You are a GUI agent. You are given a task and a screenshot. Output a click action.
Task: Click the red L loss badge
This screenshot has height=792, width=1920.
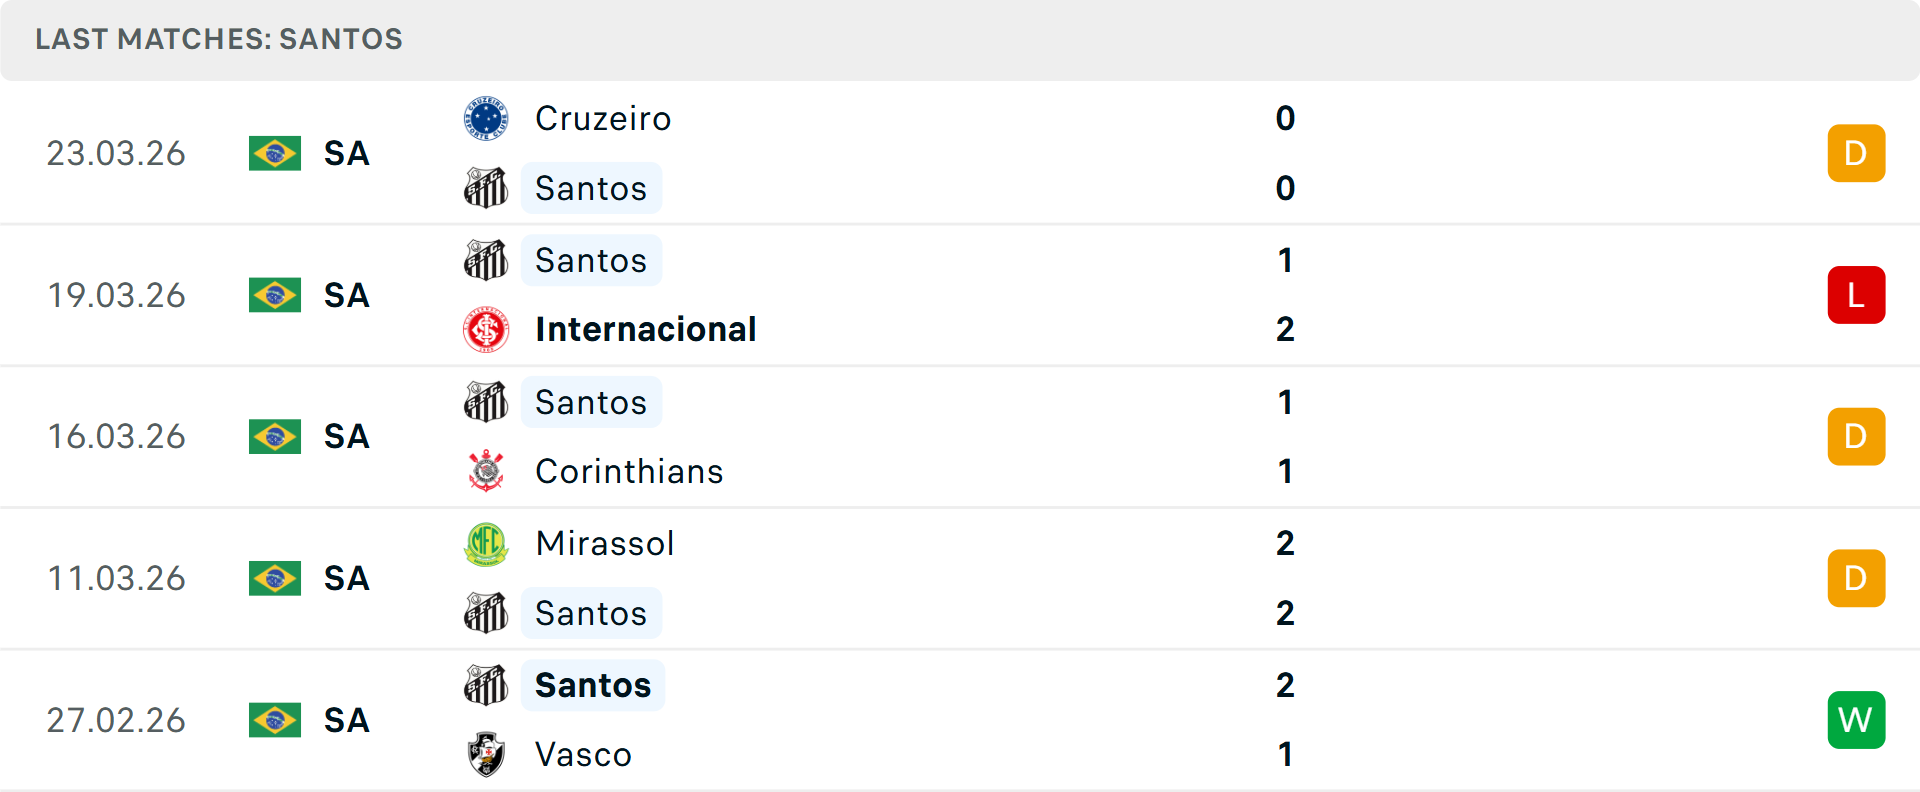1856,295
